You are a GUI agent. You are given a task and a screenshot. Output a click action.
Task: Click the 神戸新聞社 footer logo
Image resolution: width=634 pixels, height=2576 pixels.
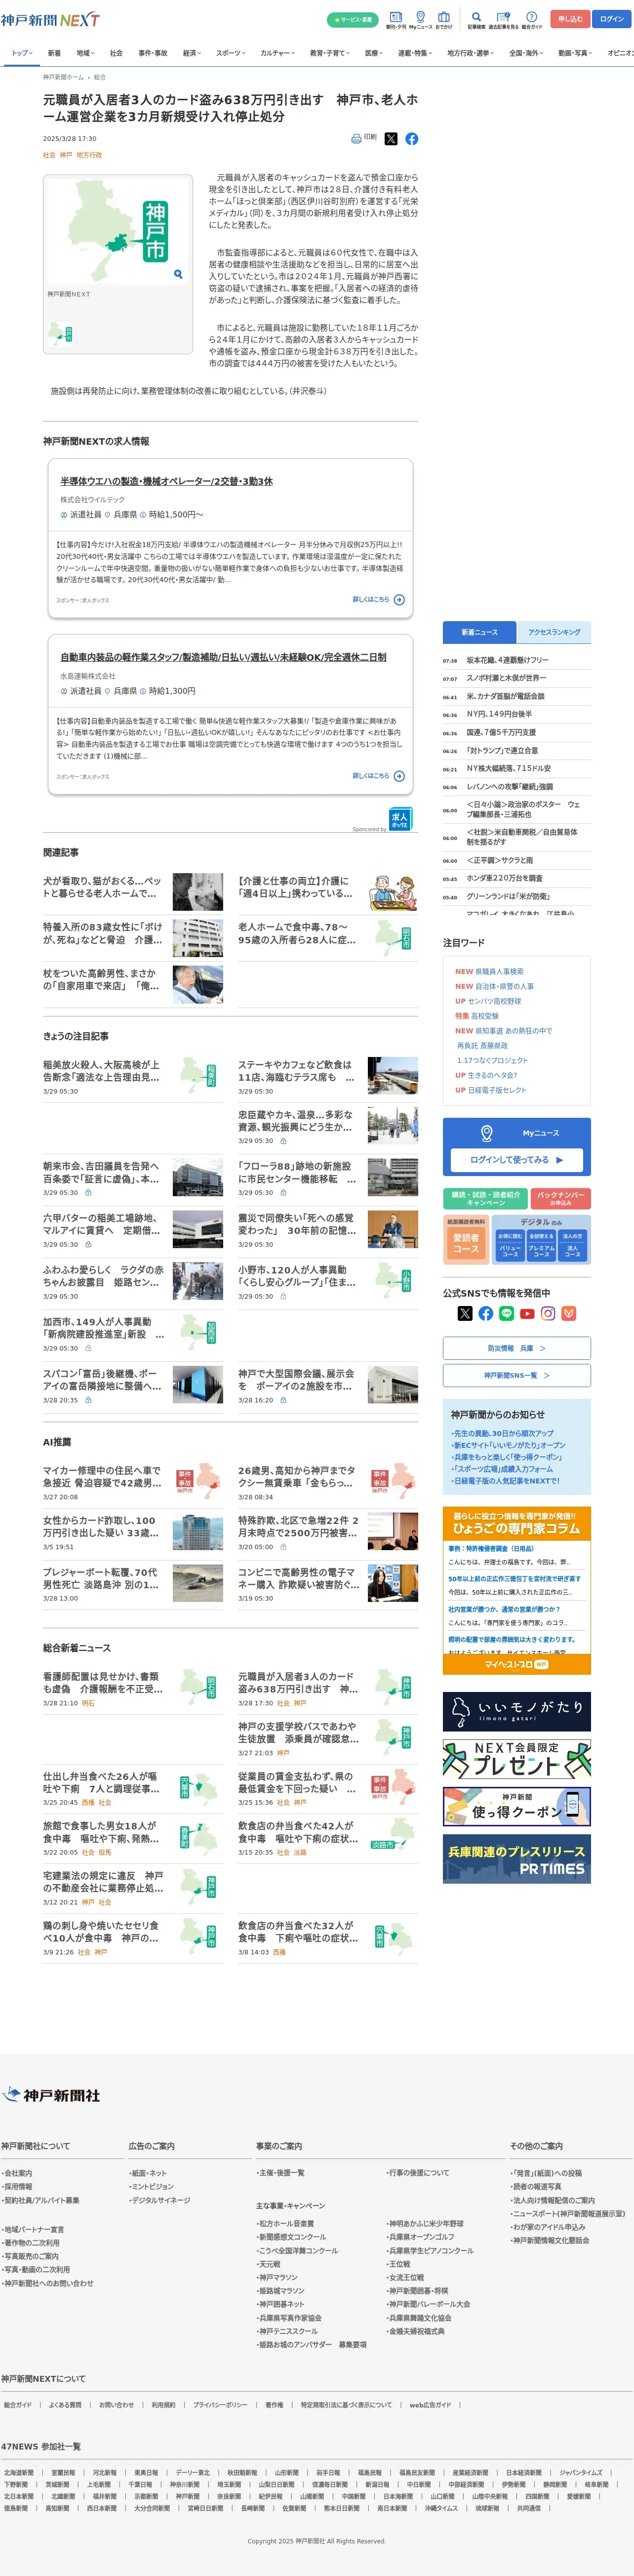[51, 2094]
